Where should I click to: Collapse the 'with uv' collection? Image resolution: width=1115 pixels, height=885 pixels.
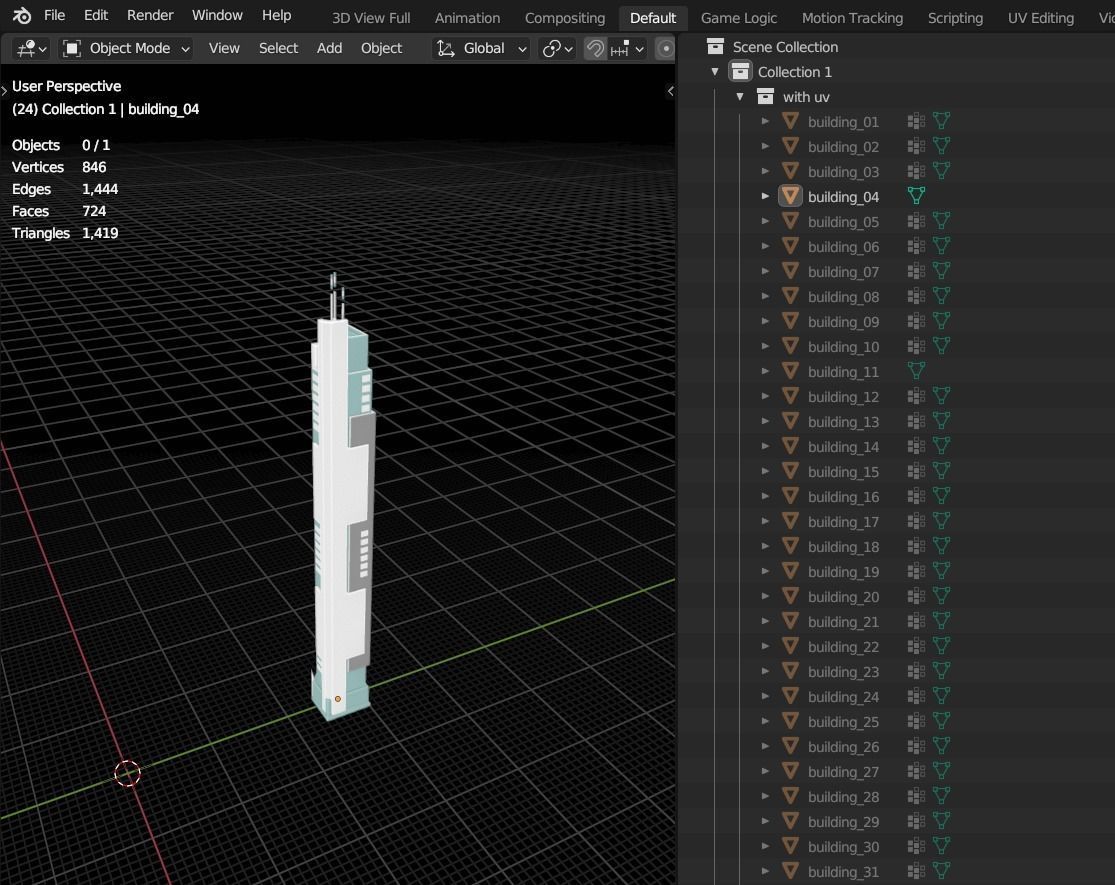740,97
